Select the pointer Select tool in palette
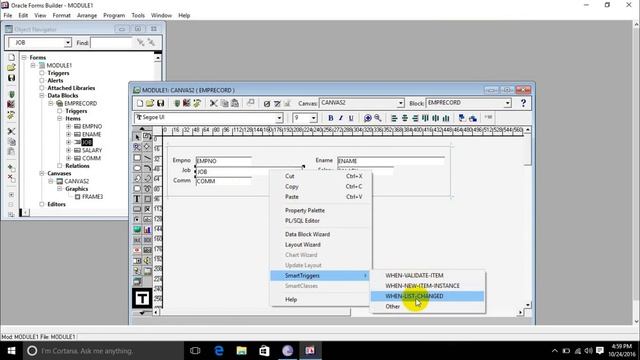Image resolution: width=640 pixels, height=360 pixels. click(x=137, y=137)
